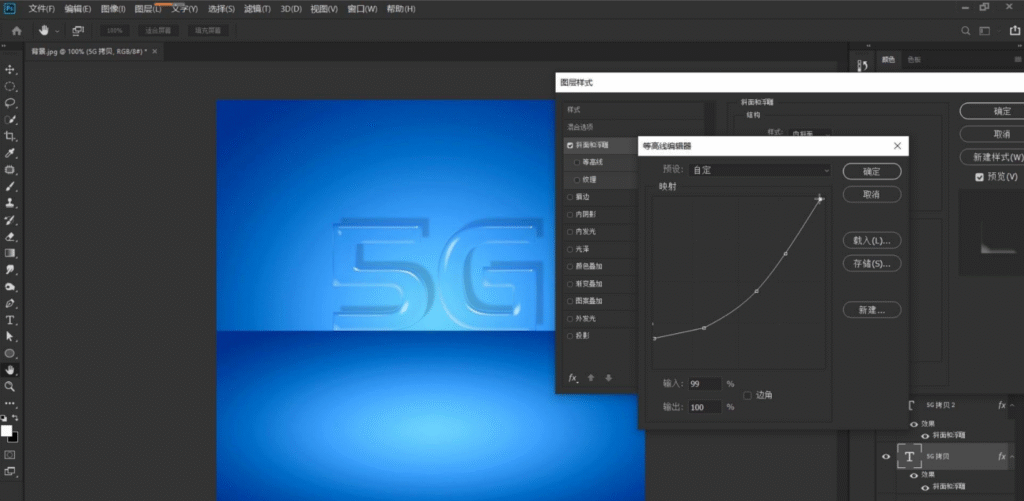The width and height of the screenshot is (1024, 501).
Task: Select the Elliptical Marquee tool
Action: (x=10, y=86)
